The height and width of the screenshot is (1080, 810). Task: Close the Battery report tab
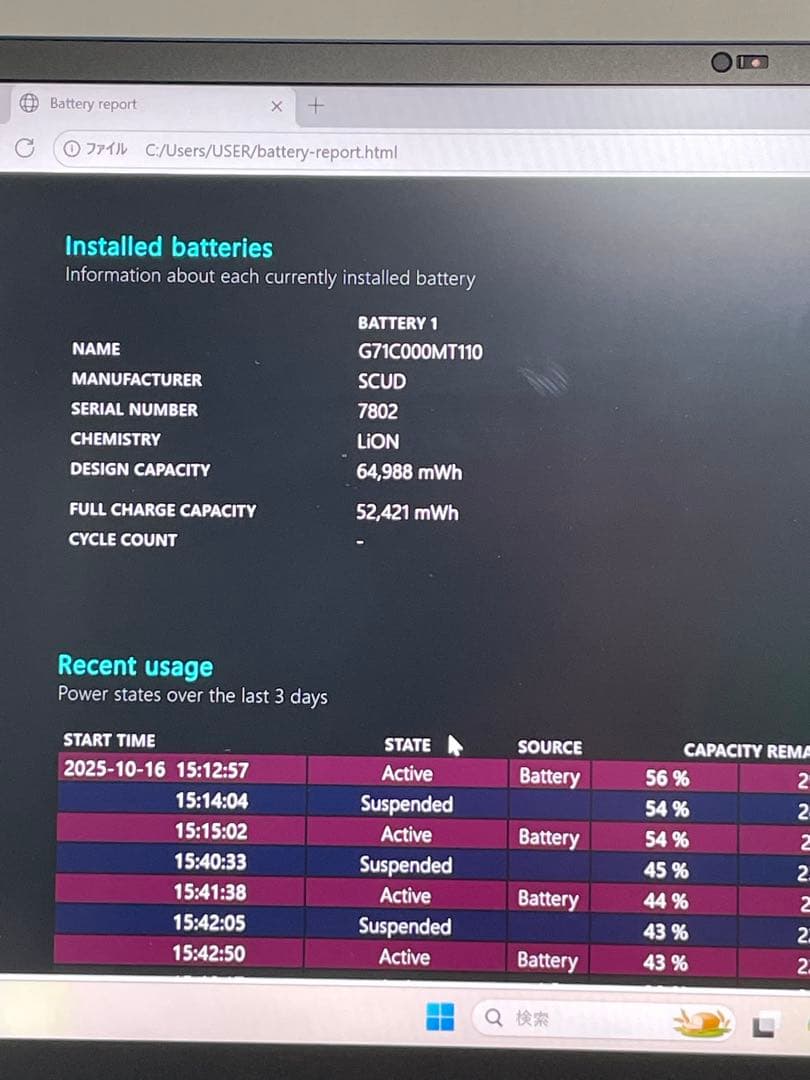(x=277, y=106)
